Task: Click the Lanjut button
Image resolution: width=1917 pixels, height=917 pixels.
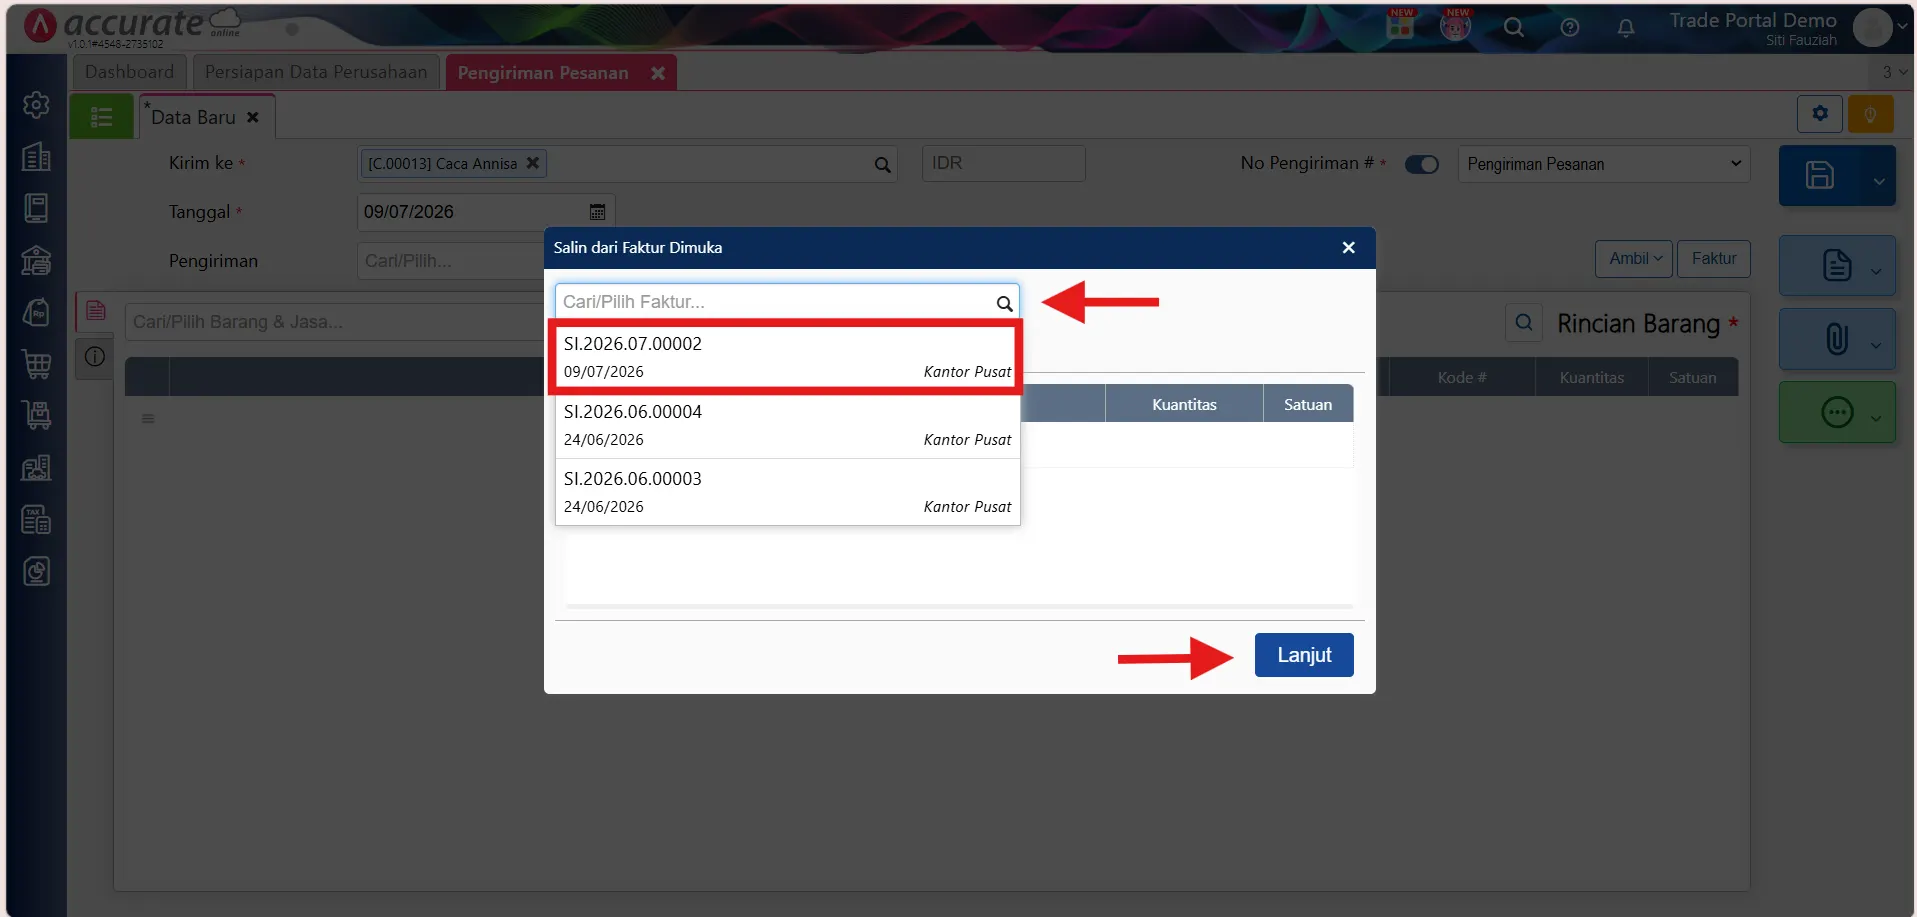Action: point(1304,655)
